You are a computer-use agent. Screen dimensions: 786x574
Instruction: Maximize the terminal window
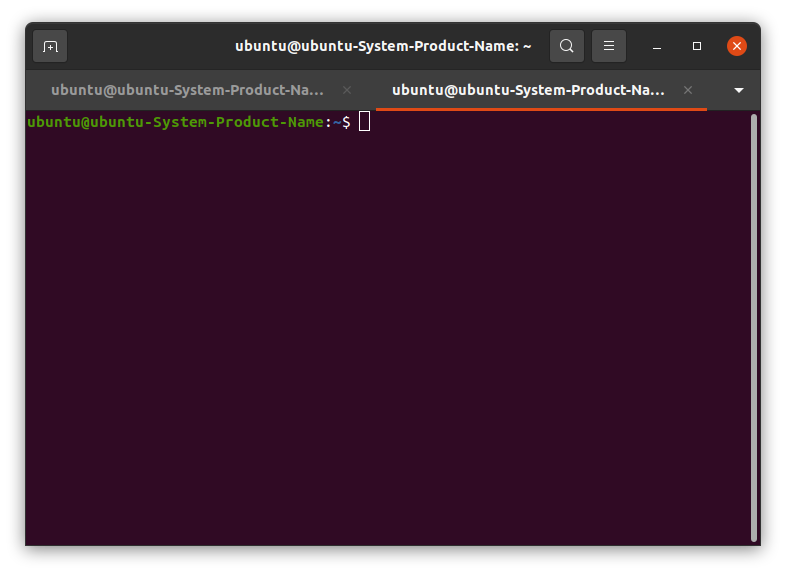point(697,46)
